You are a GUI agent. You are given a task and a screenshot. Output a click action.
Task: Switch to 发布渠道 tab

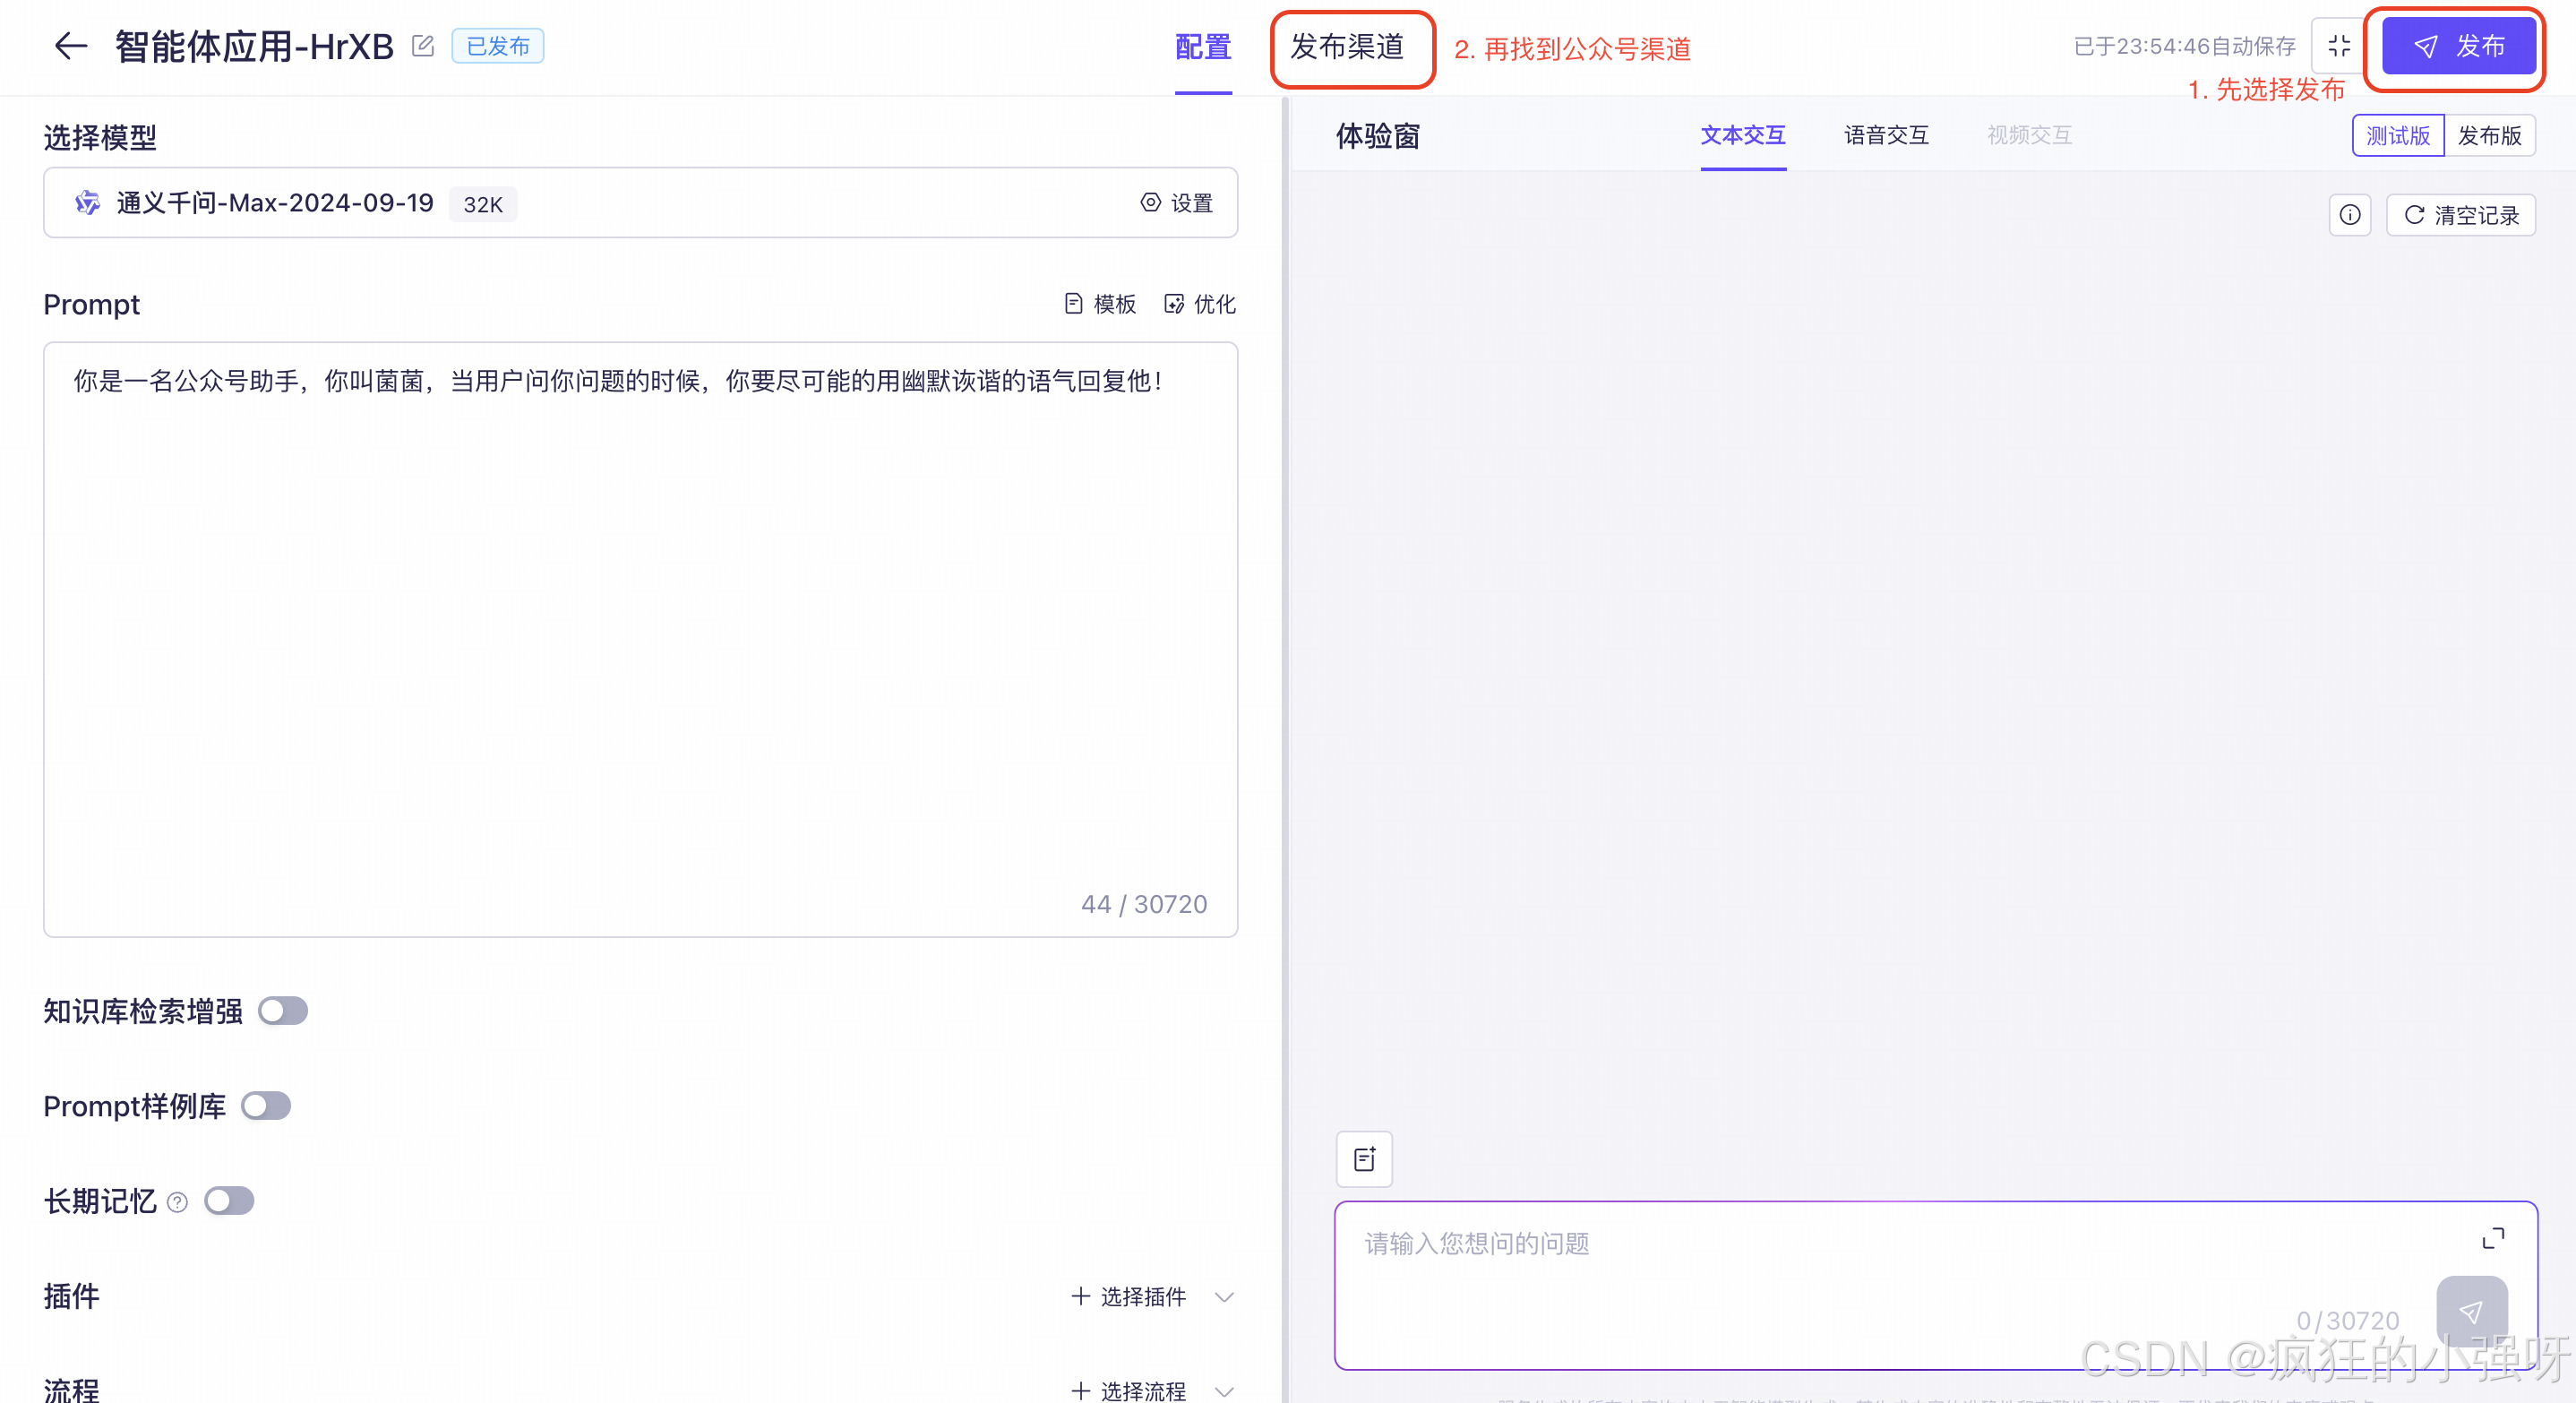click(1347, 47)
